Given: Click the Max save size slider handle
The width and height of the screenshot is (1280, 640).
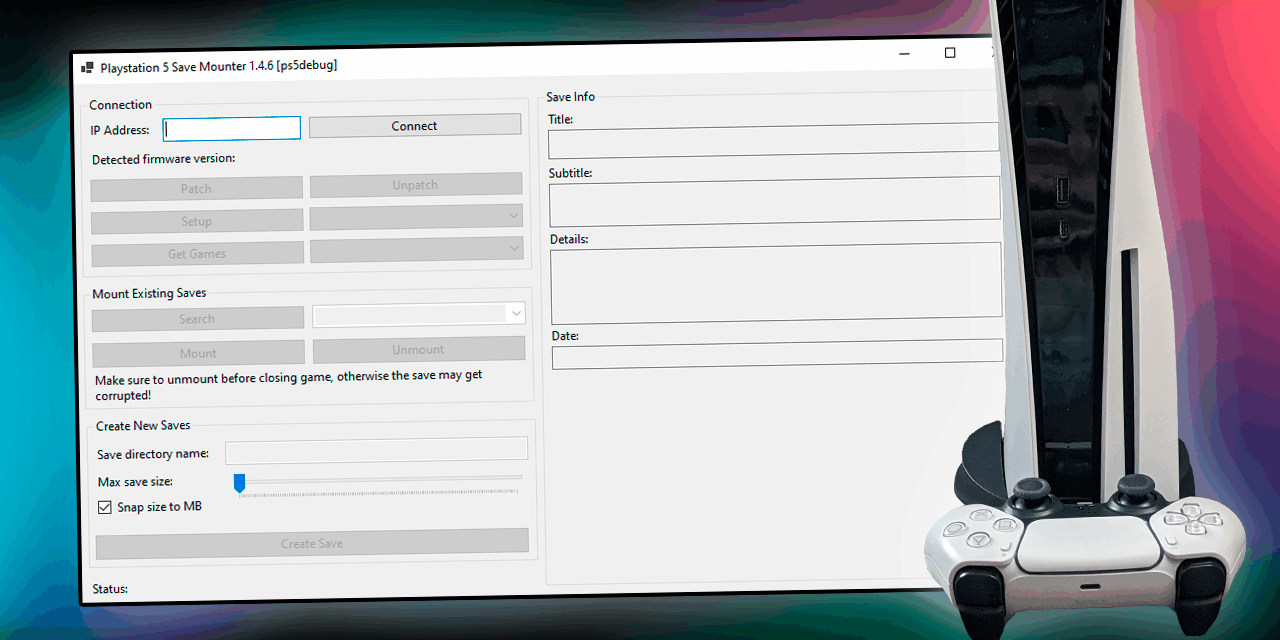Looking at the screenshot, I should click(x=239, y=484).
